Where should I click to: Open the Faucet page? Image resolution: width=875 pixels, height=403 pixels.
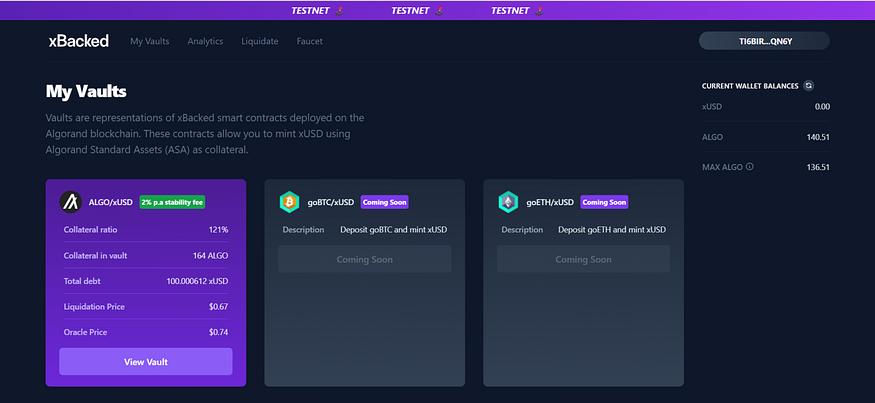click(x=310, y=41)
